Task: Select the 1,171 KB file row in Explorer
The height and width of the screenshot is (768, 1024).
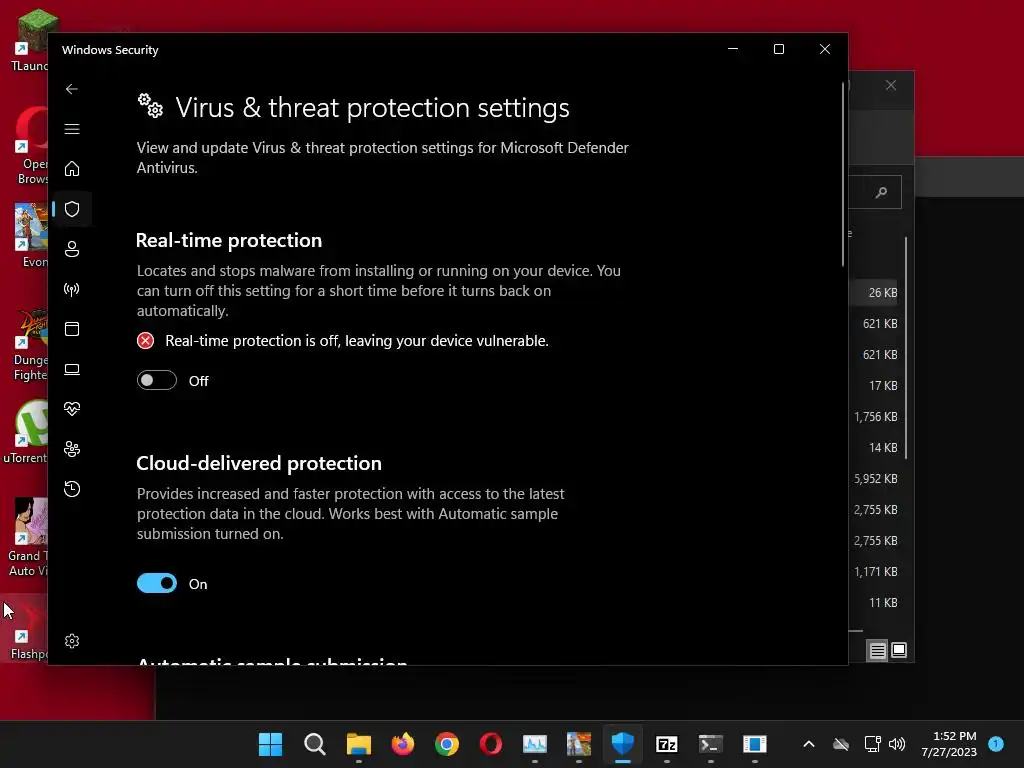Action: click(876, 571)
